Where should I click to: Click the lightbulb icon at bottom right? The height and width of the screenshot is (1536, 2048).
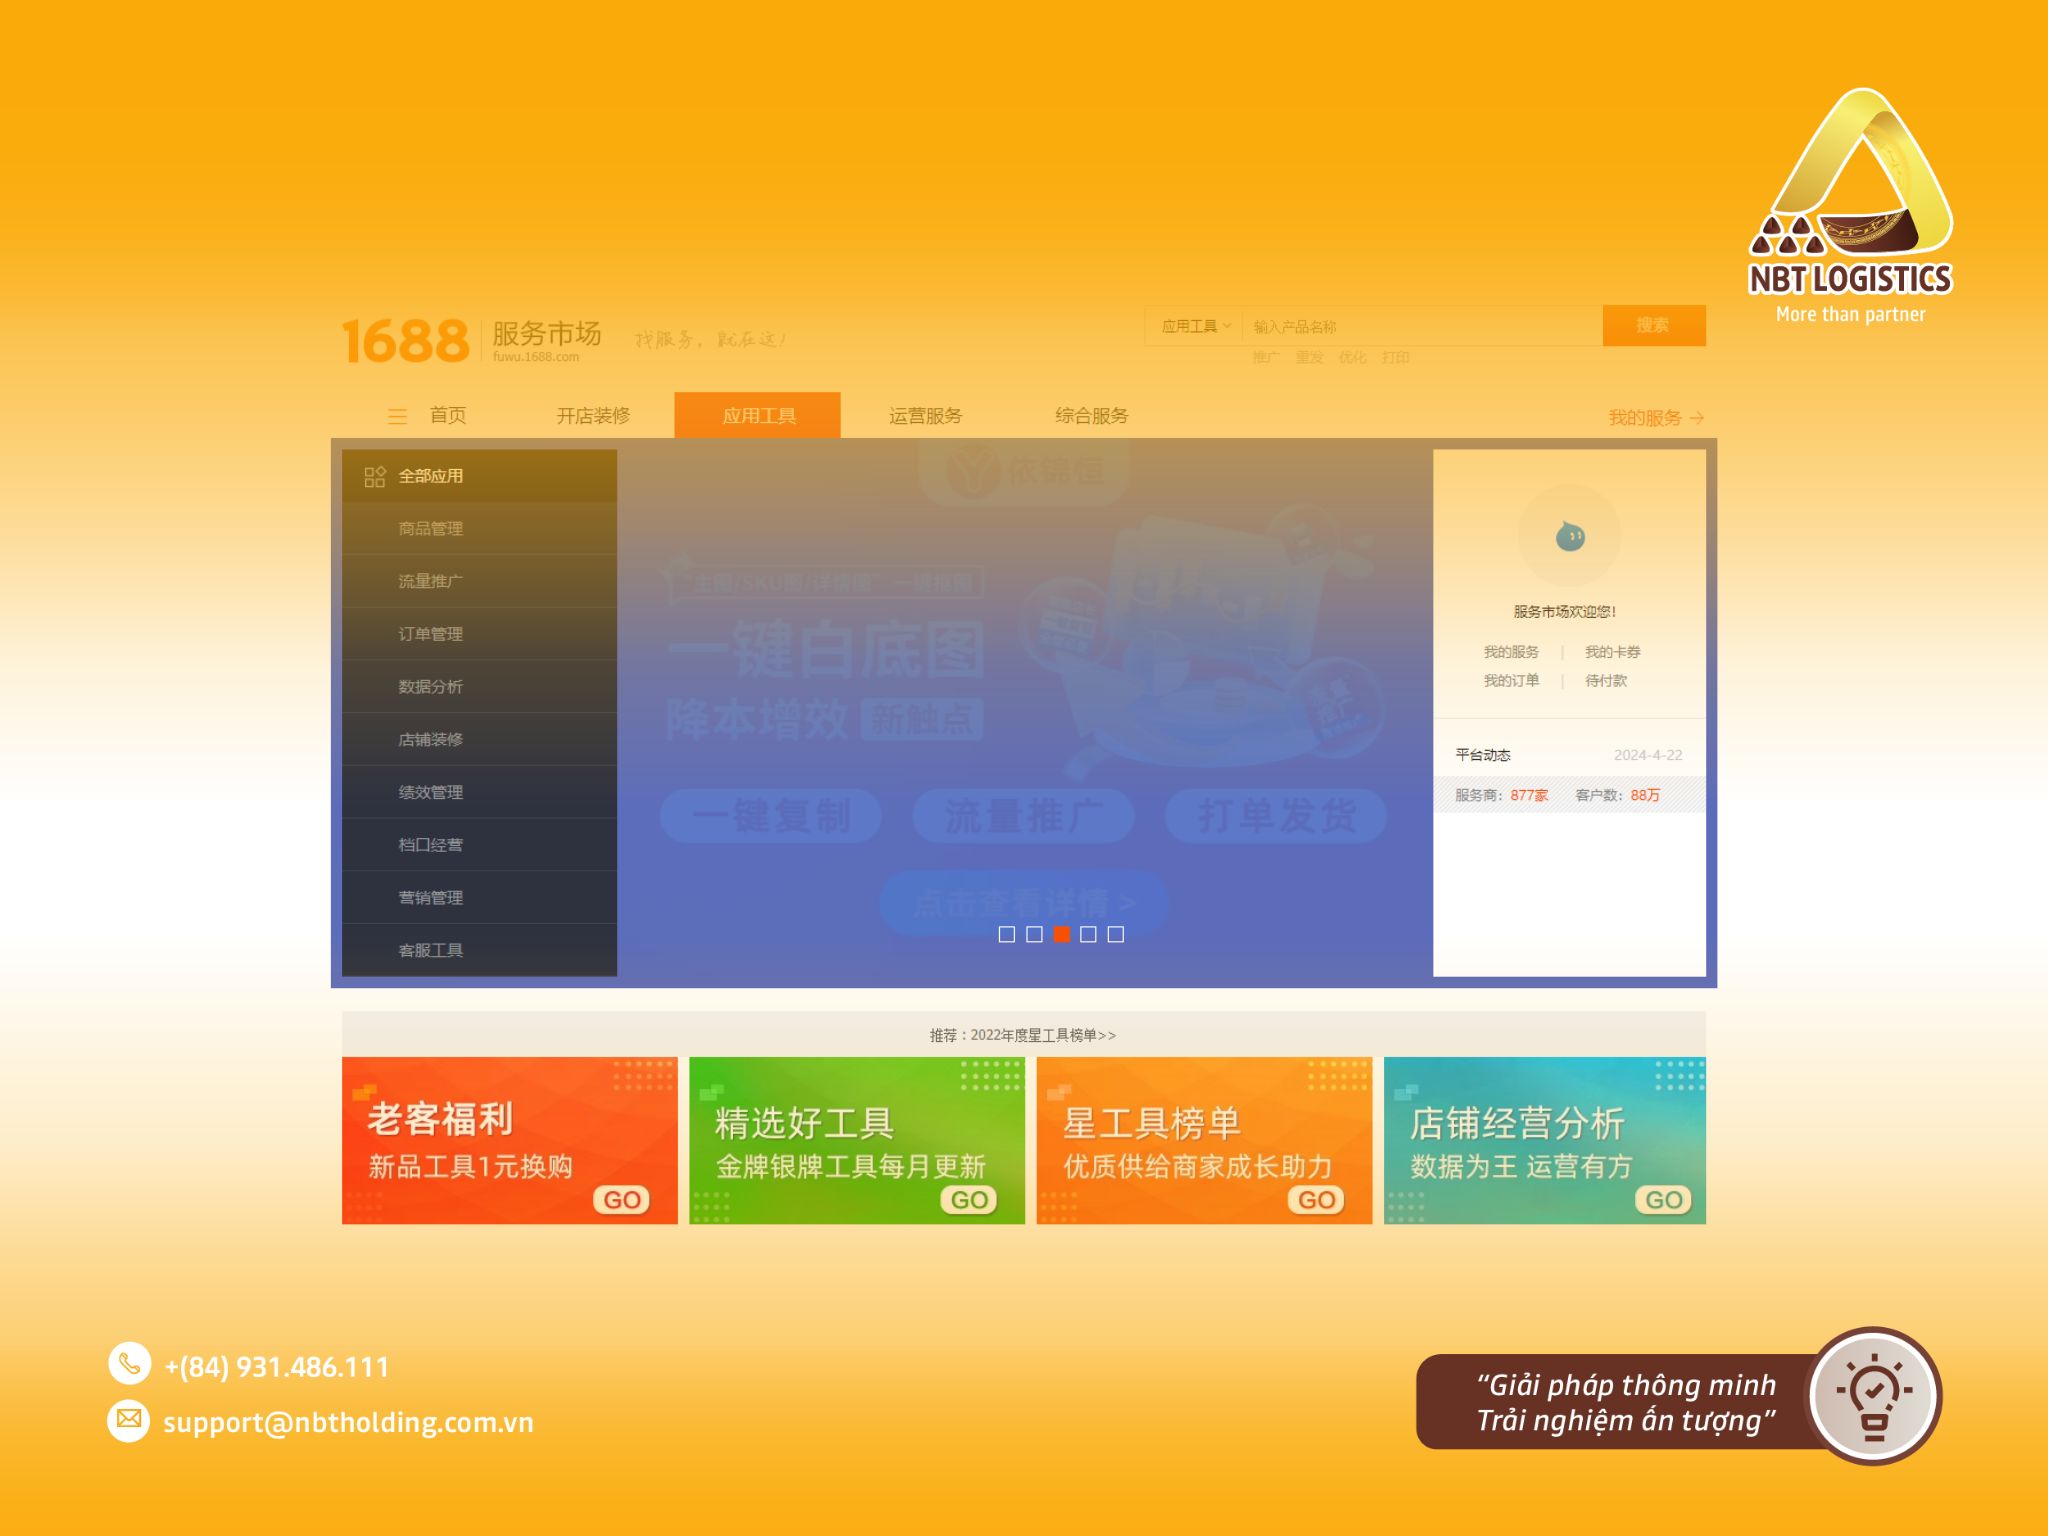1874,1396
